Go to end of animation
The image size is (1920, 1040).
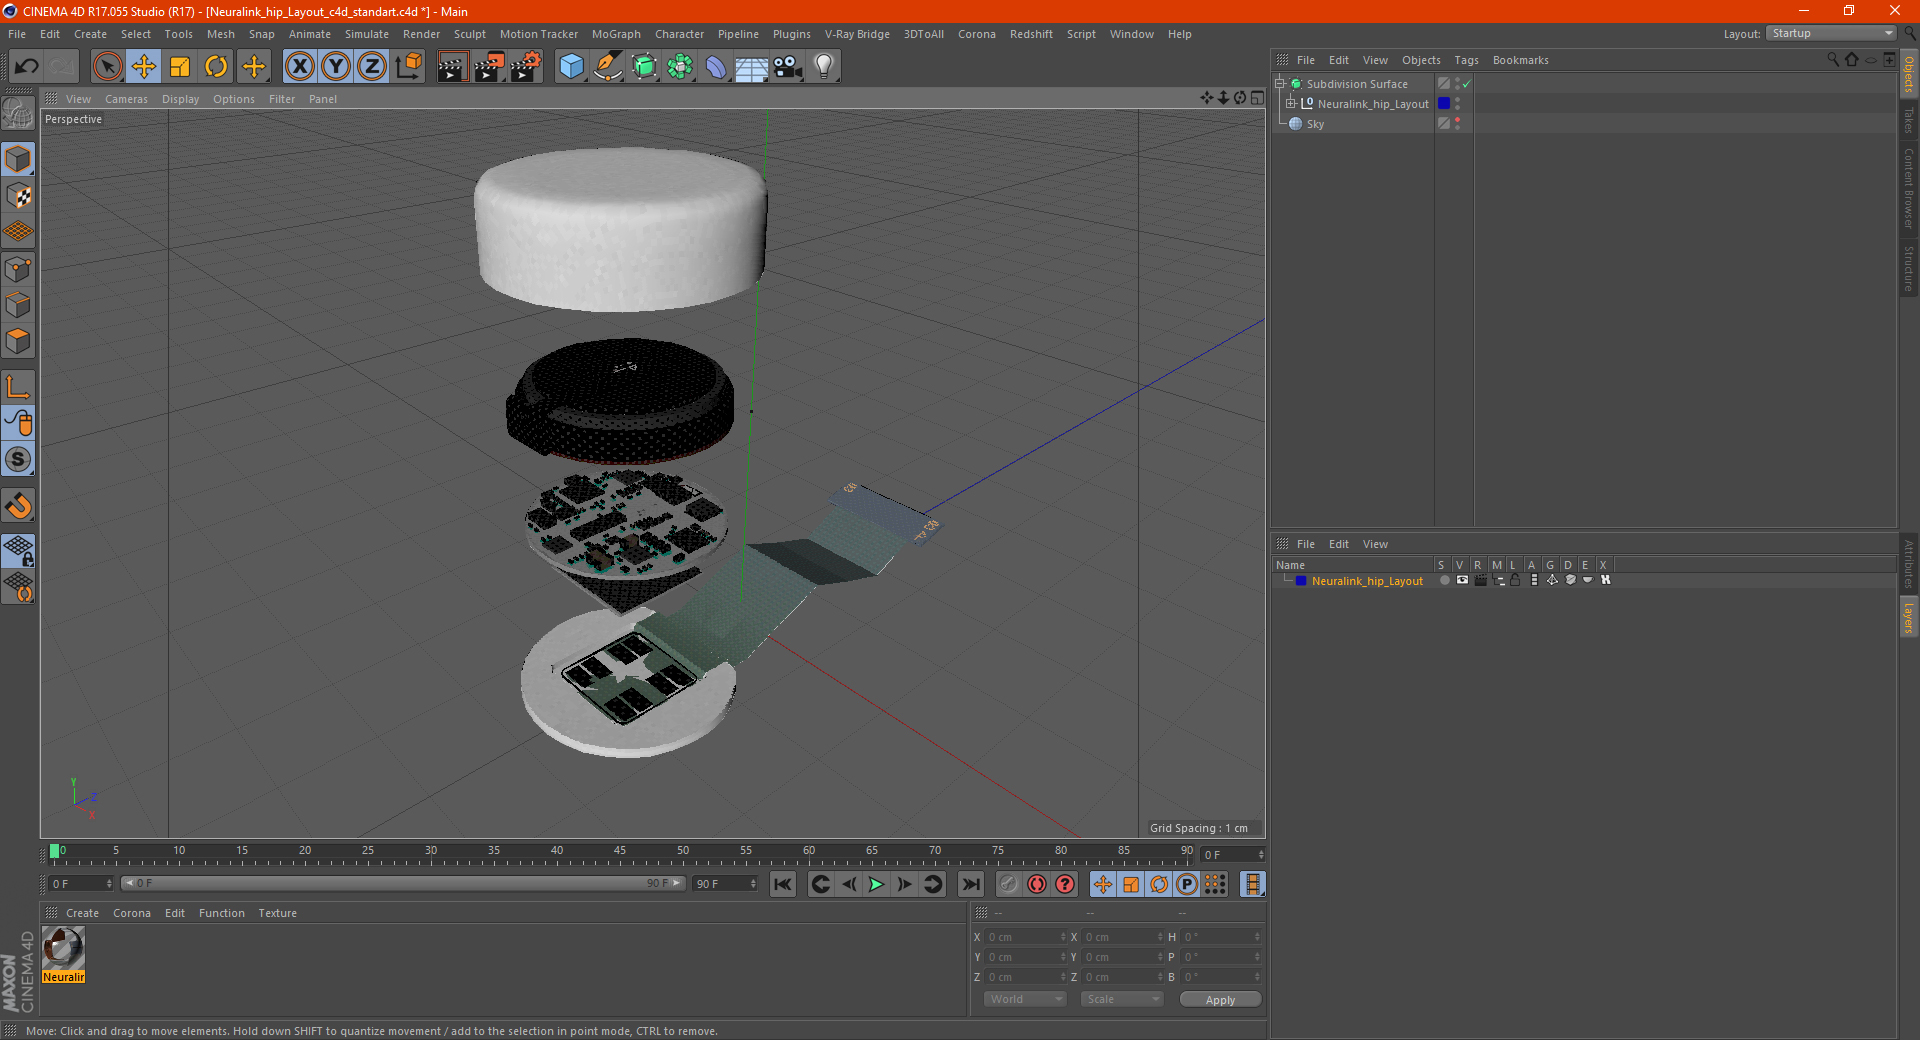(970, 884)
